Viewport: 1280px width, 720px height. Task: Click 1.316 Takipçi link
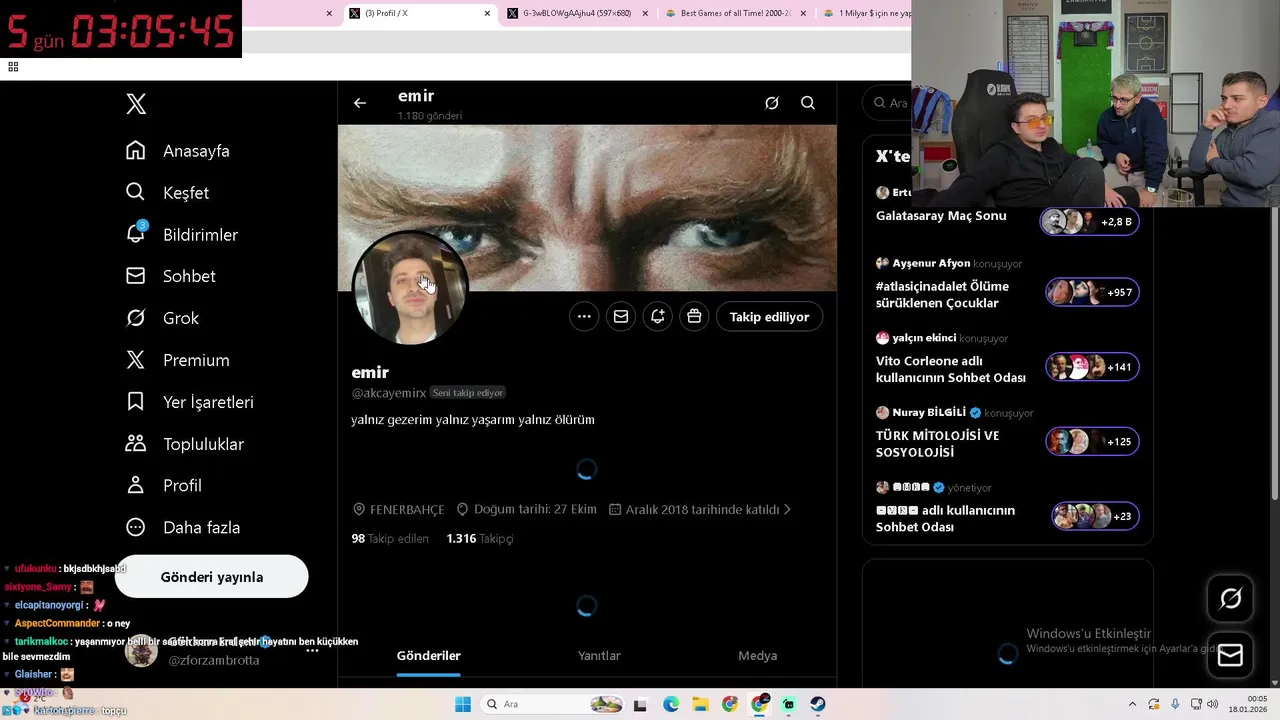click(480, 539)
